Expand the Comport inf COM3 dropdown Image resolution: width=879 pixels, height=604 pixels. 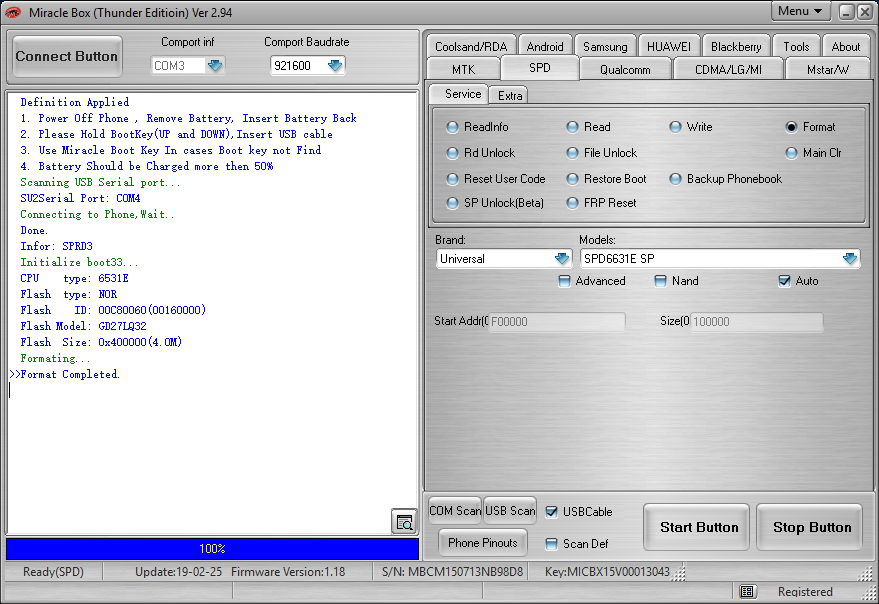coord(215,66)
